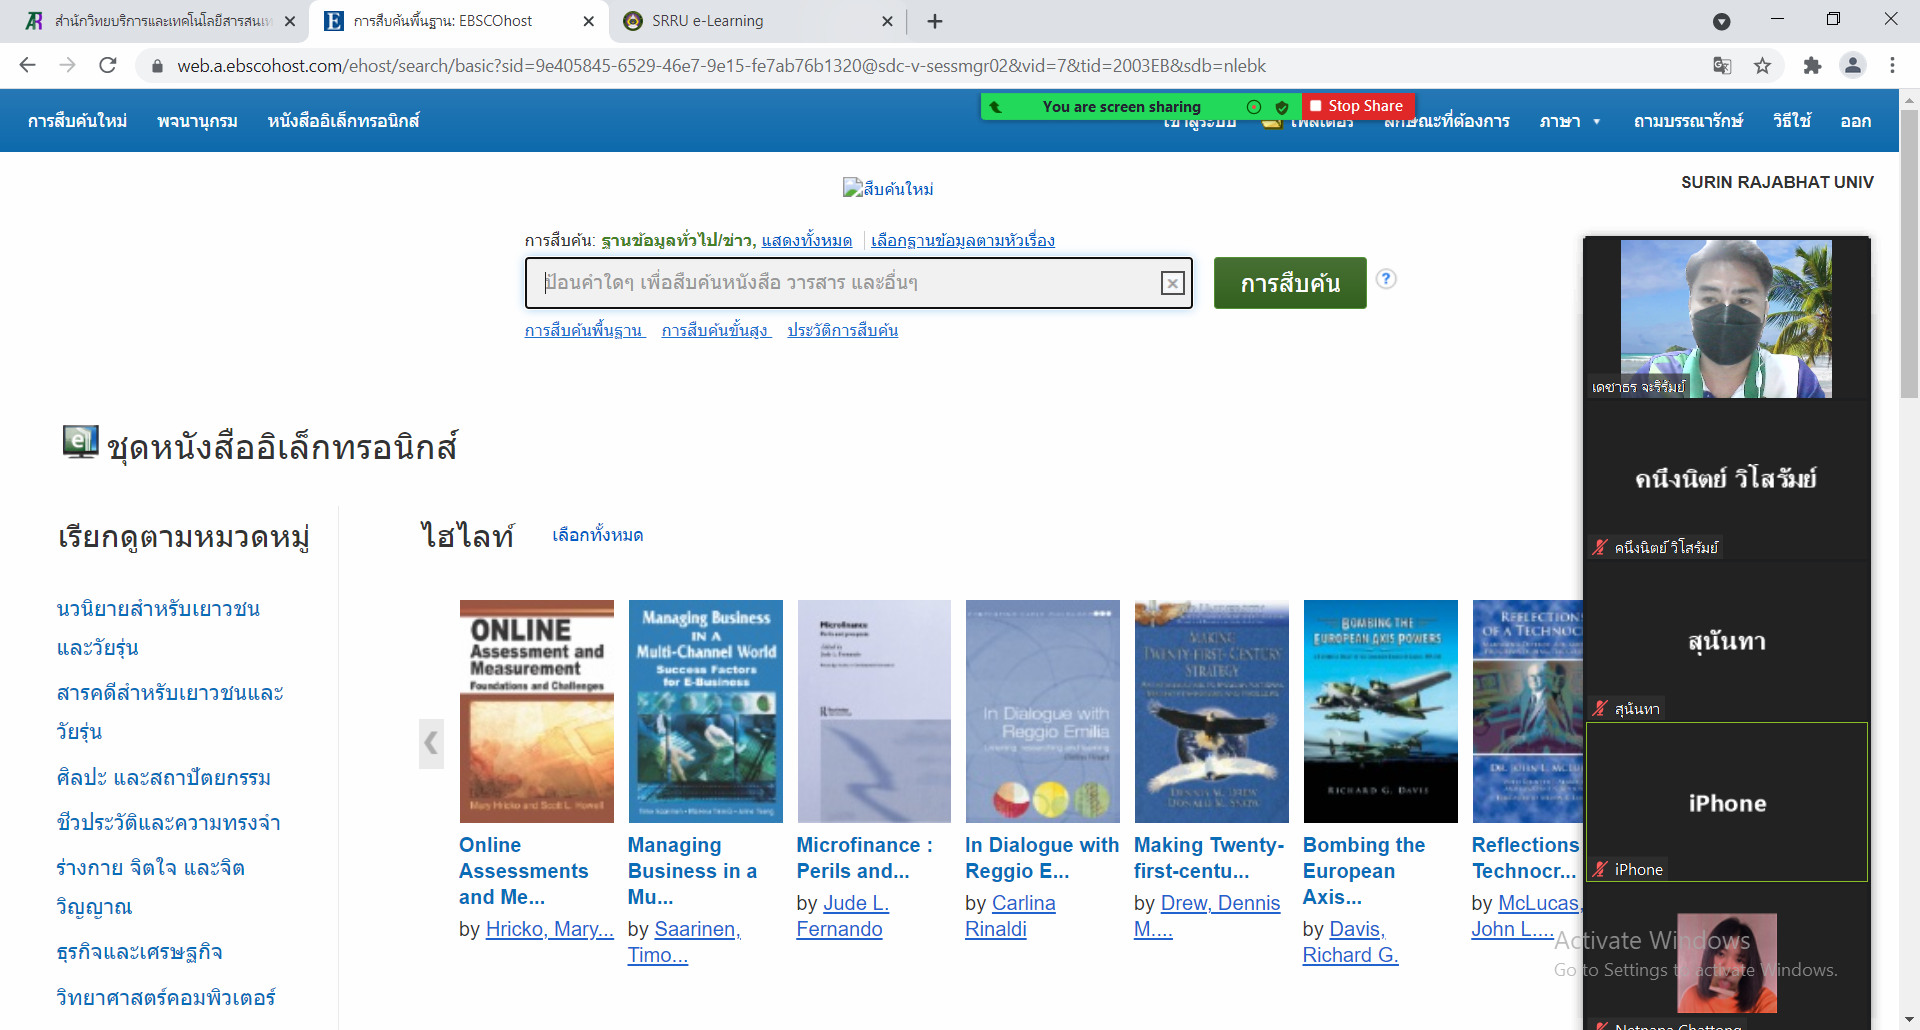1920x1030 pixels.
Task: Select ธุรกิจและเศรษฐกิจ category link
Action: (140, 952)
